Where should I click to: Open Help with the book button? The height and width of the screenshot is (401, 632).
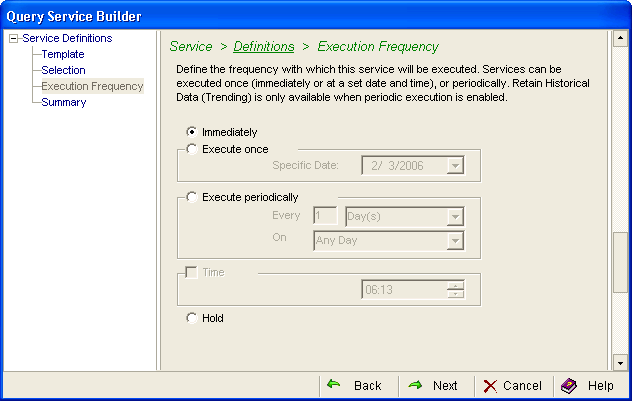pos(589,386)
